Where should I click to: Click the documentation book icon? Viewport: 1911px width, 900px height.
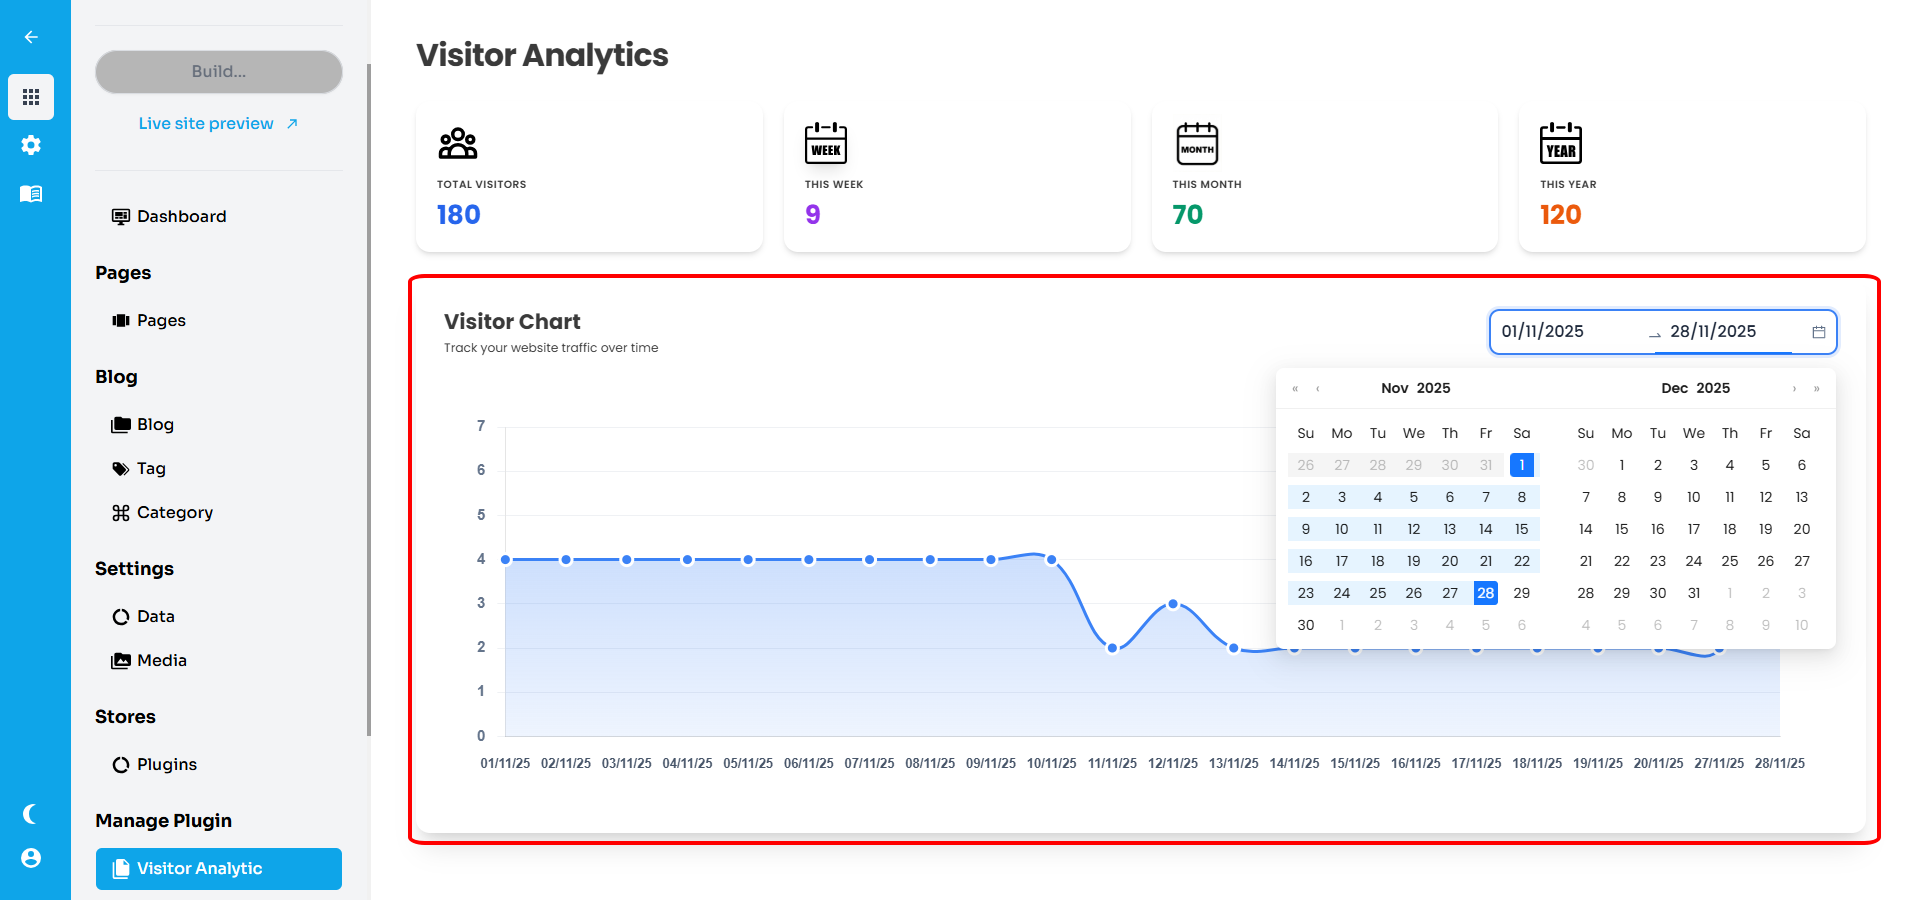point(31,194)
